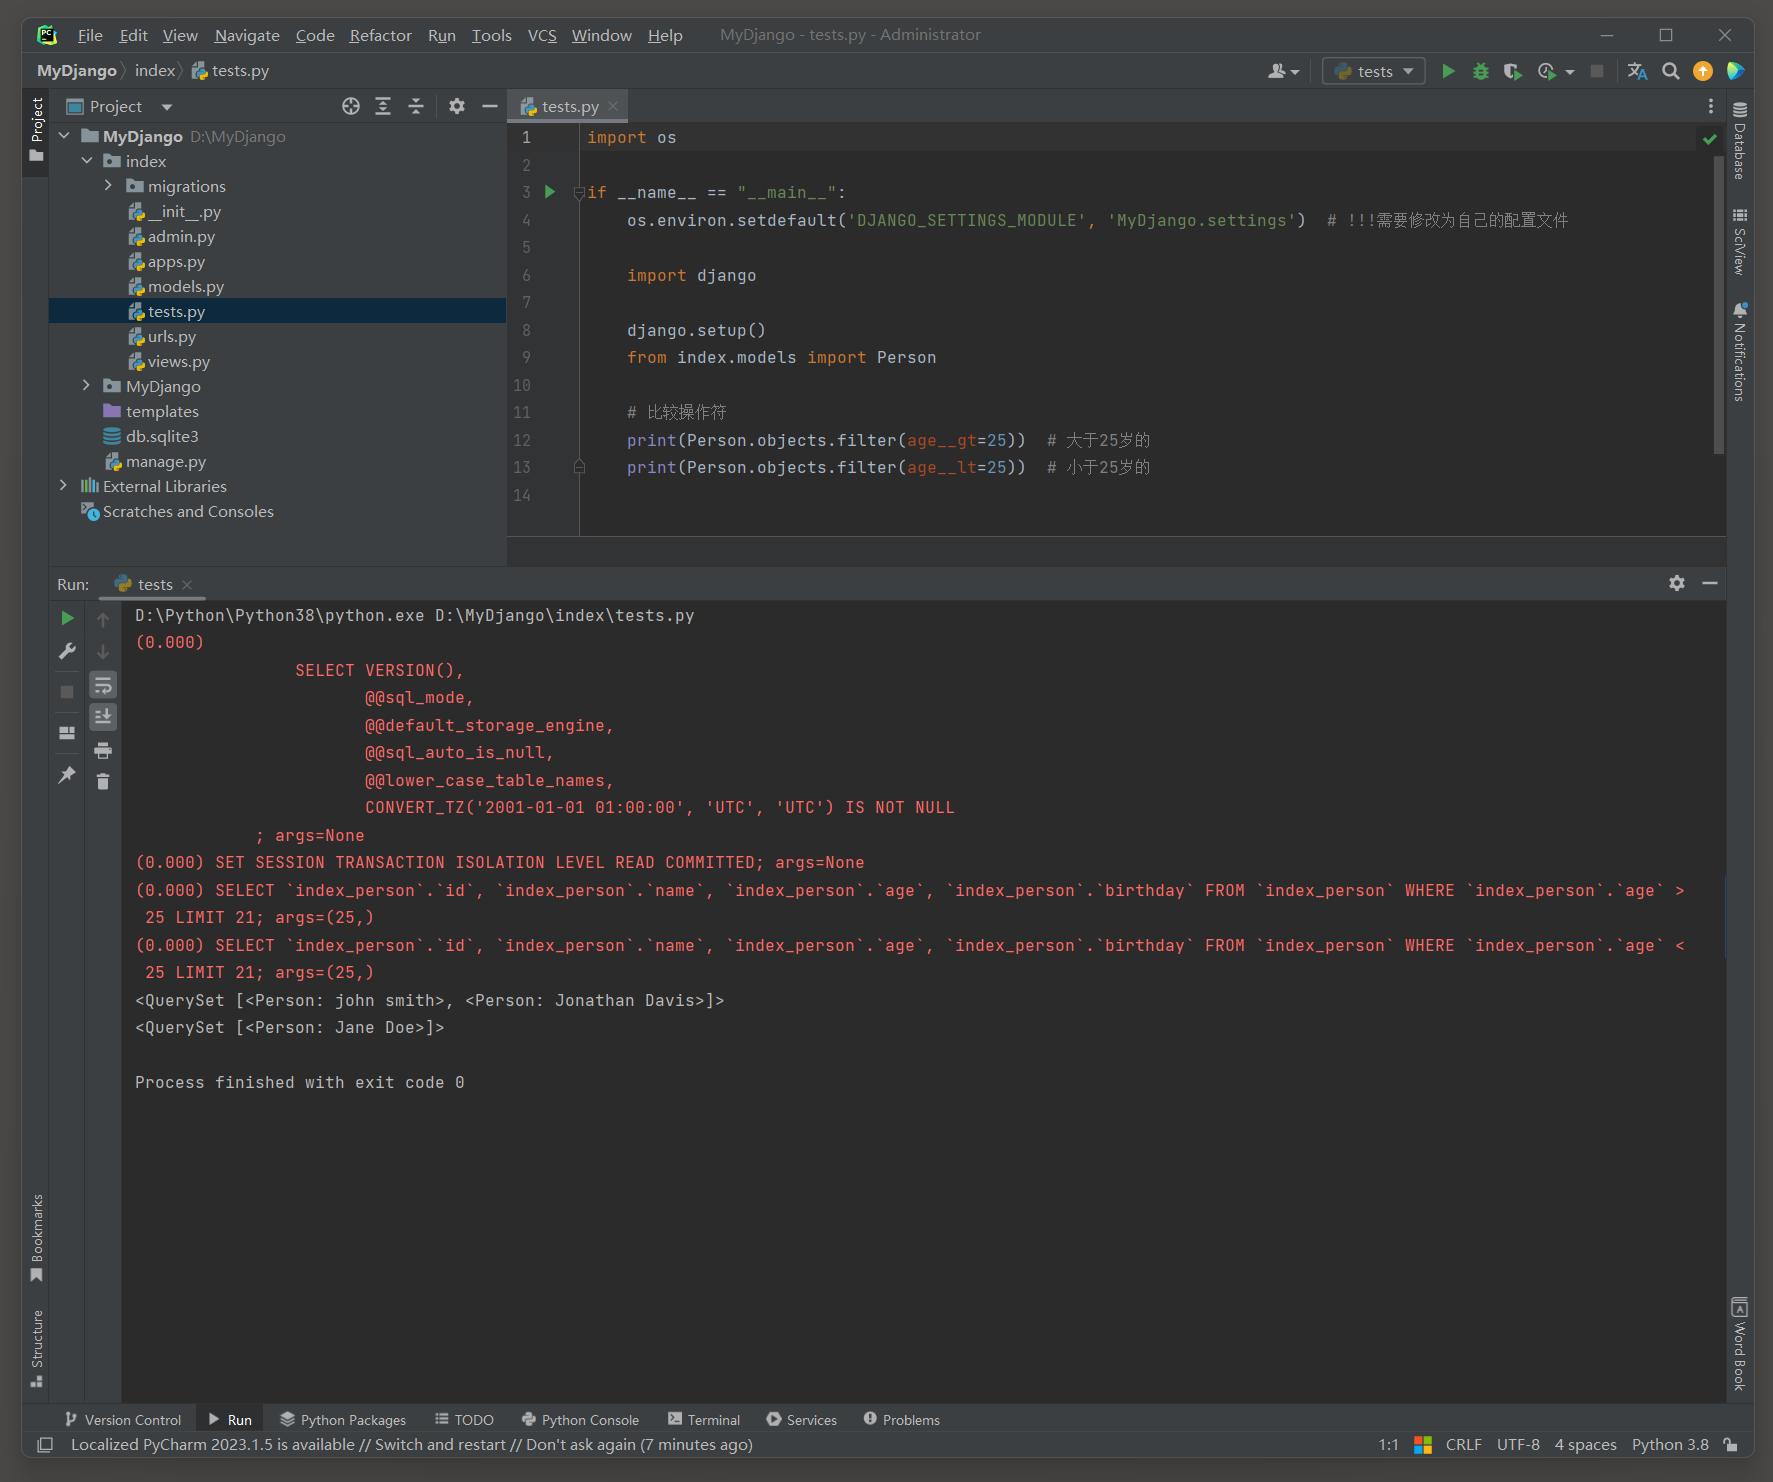The image size is (1773, 1482).
Task: Open the File menu
Action: click(x=90, y=35)
